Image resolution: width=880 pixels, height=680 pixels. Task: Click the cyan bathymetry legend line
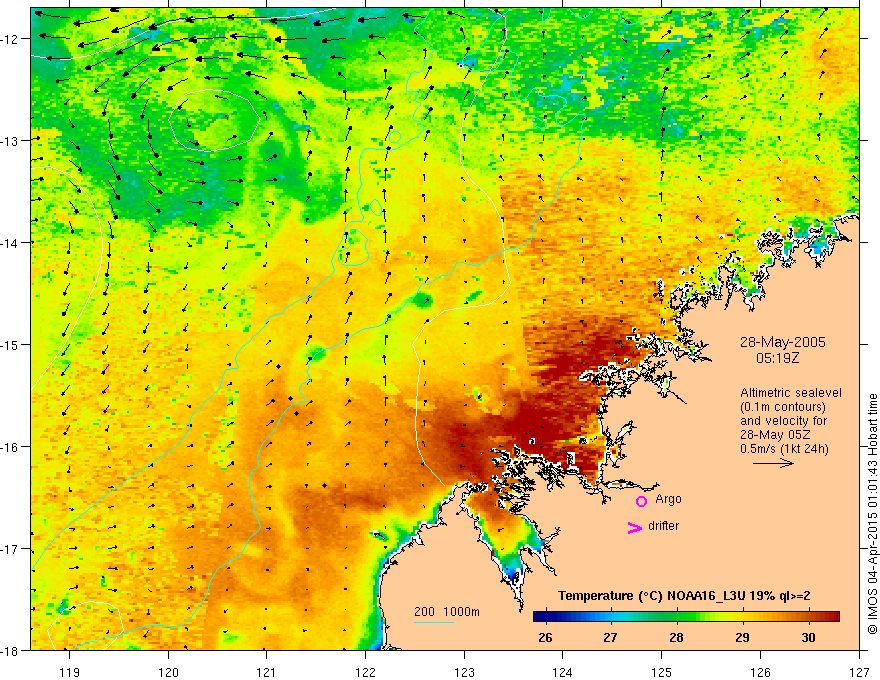tap(433, 622)
